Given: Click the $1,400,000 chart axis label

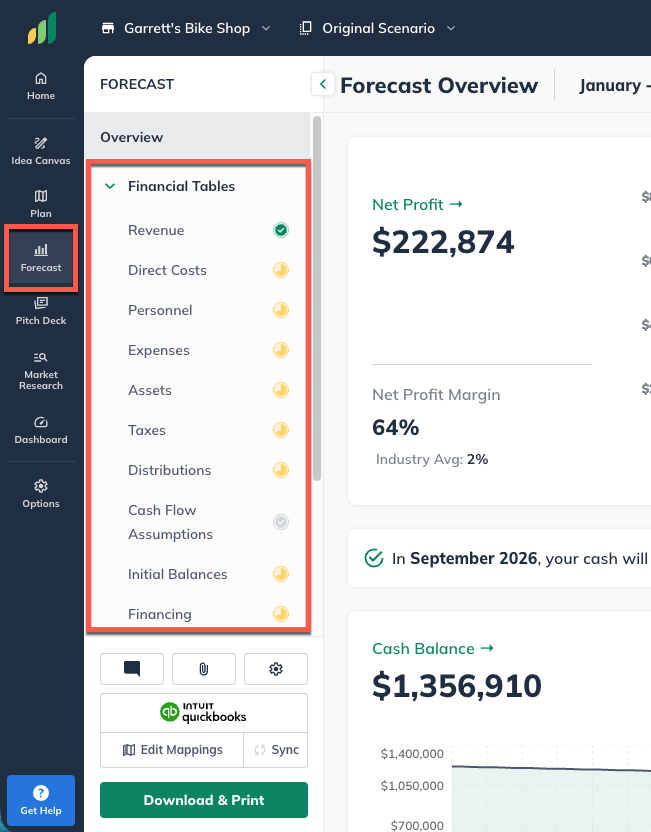Looking at the screenshot, I should click(412, 753).
